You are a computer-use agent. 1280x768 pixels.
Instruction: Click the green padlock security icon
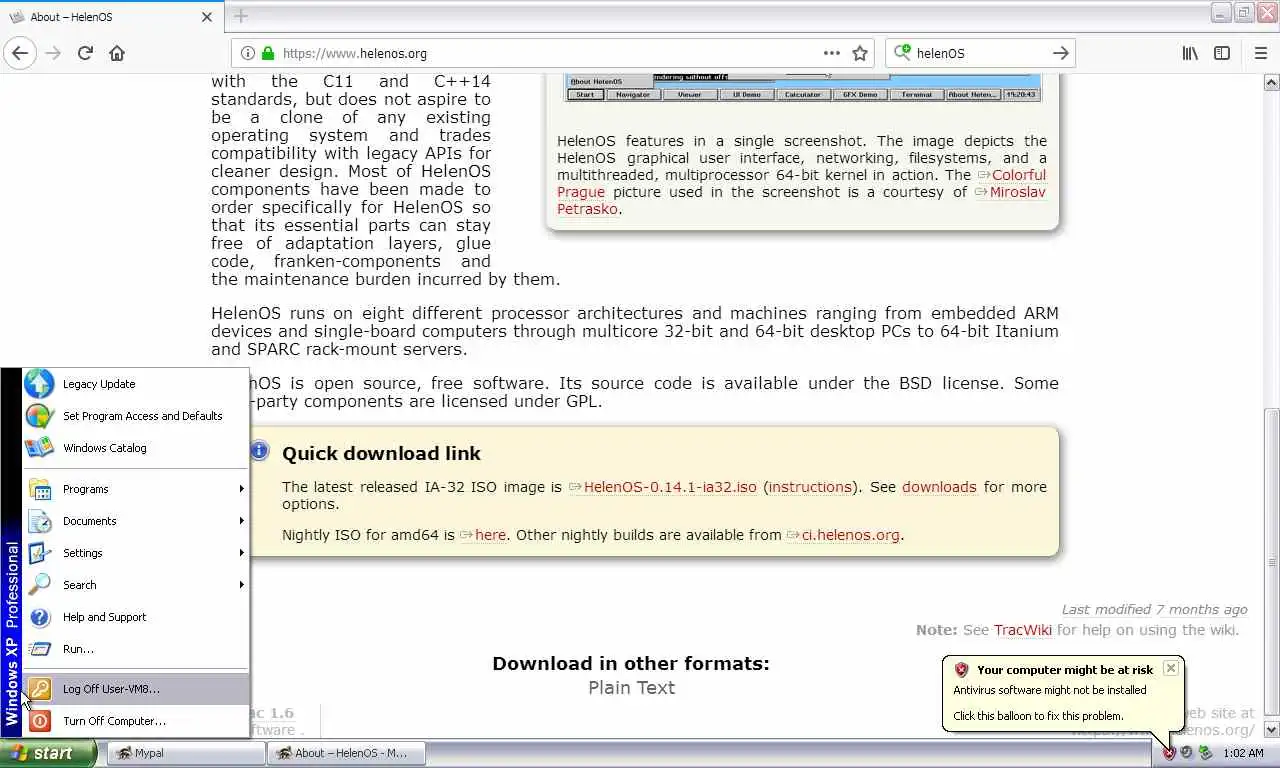click(x=267, y=53)
